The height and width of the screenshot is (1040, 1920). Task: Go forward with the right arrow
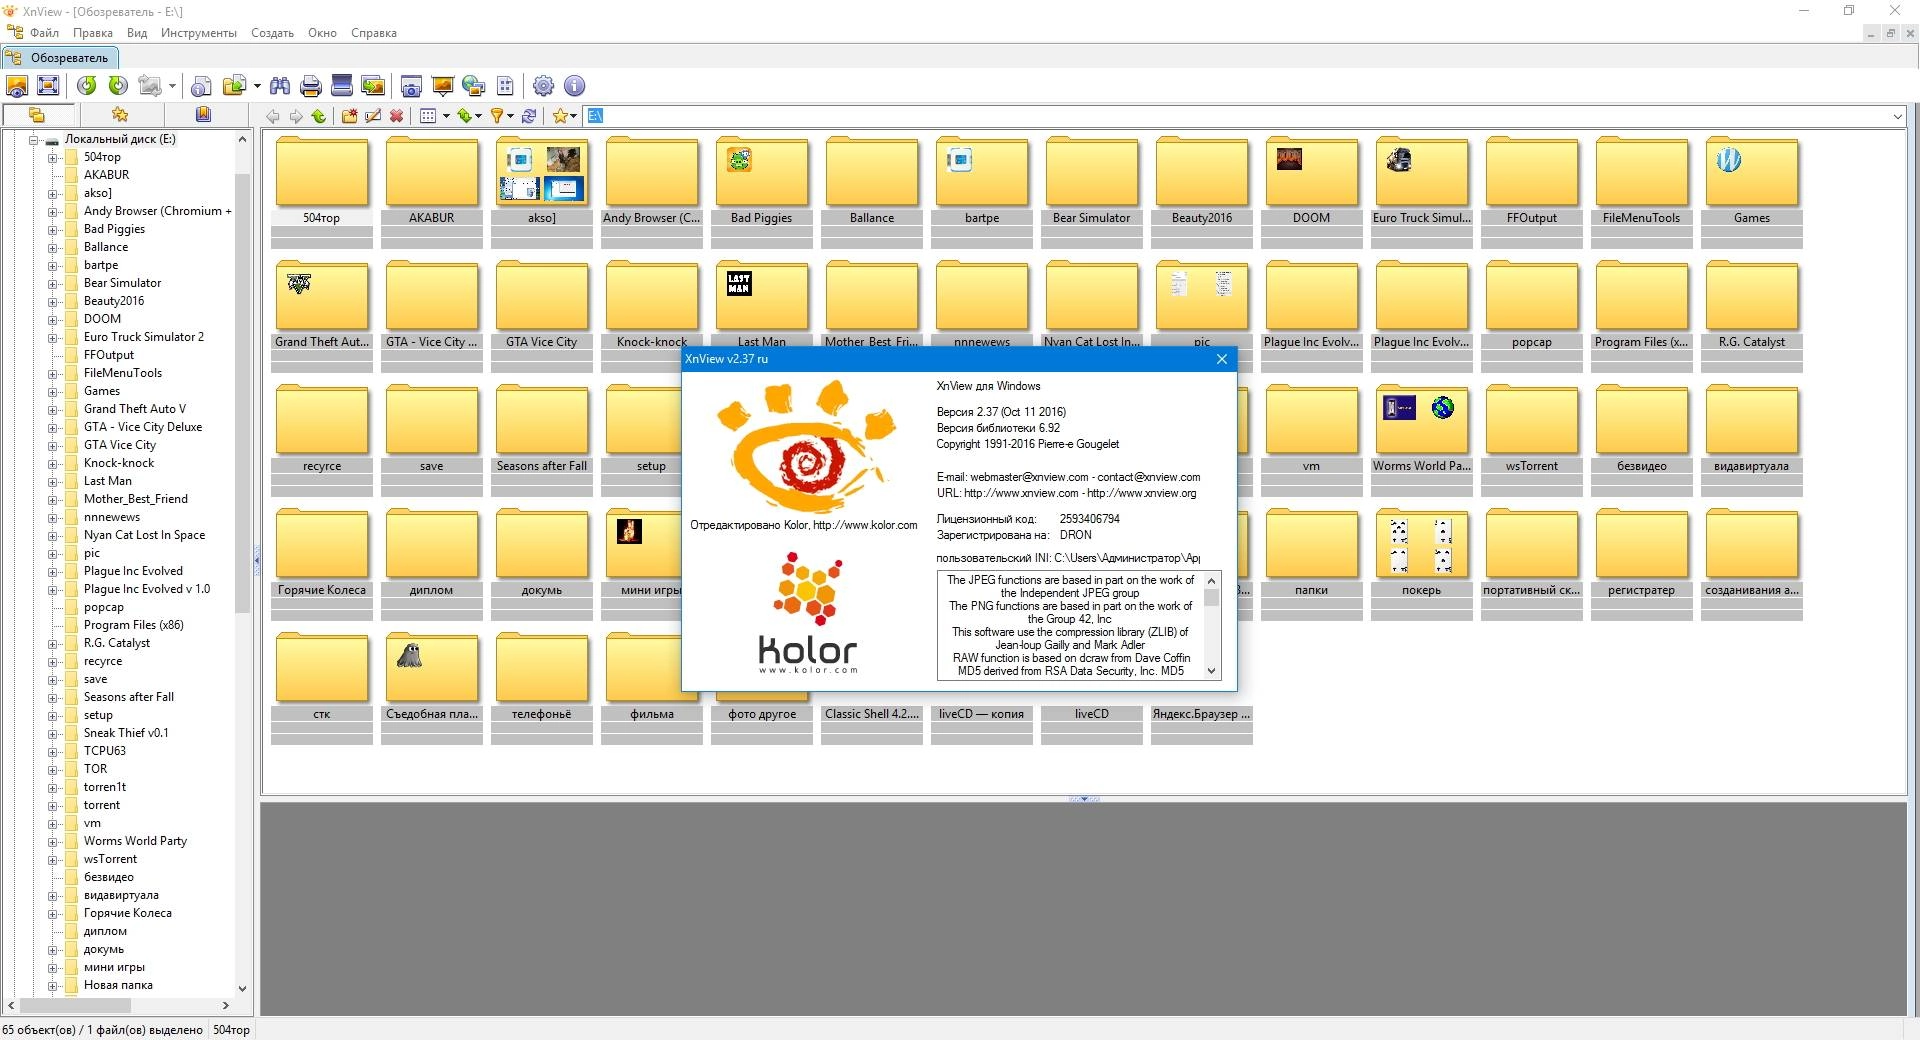(x=296, y=116)
